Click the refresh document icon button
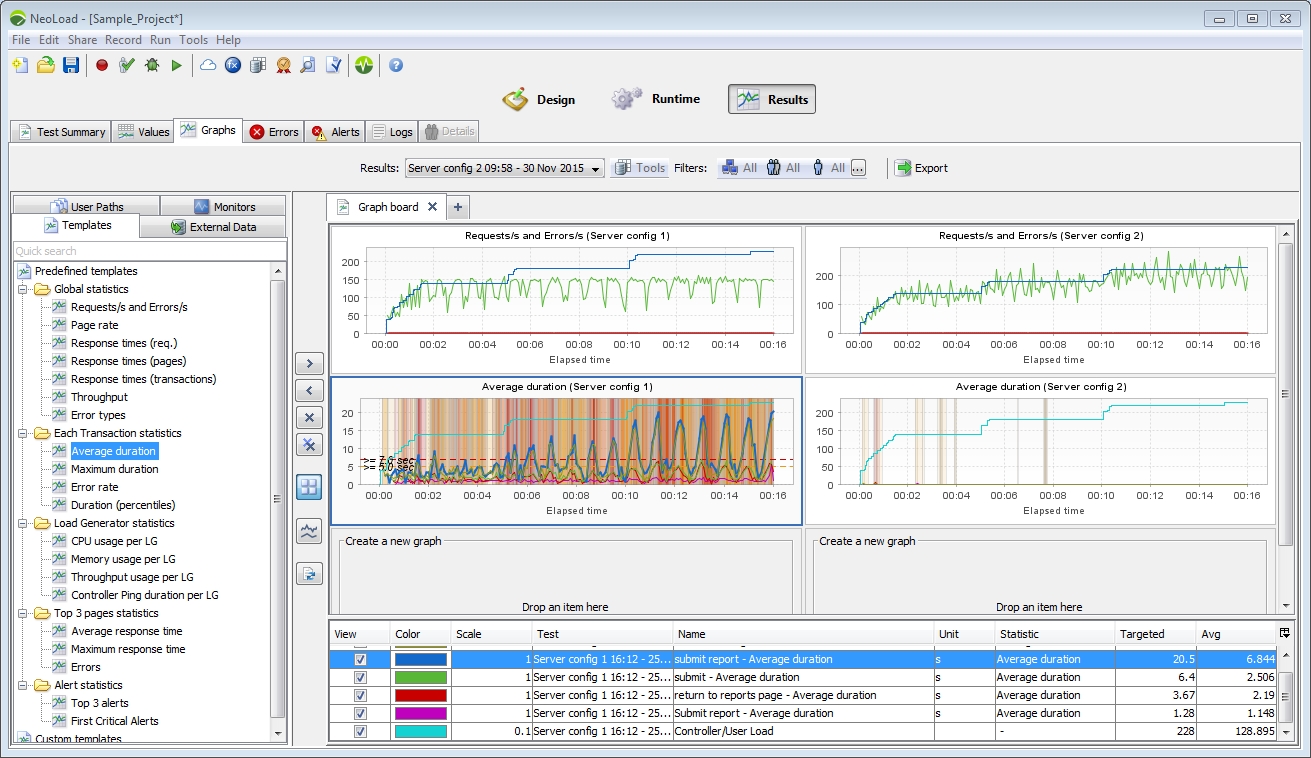This screenshot has width=1311, height=758. pyautogui.click(x=309, y=573)
